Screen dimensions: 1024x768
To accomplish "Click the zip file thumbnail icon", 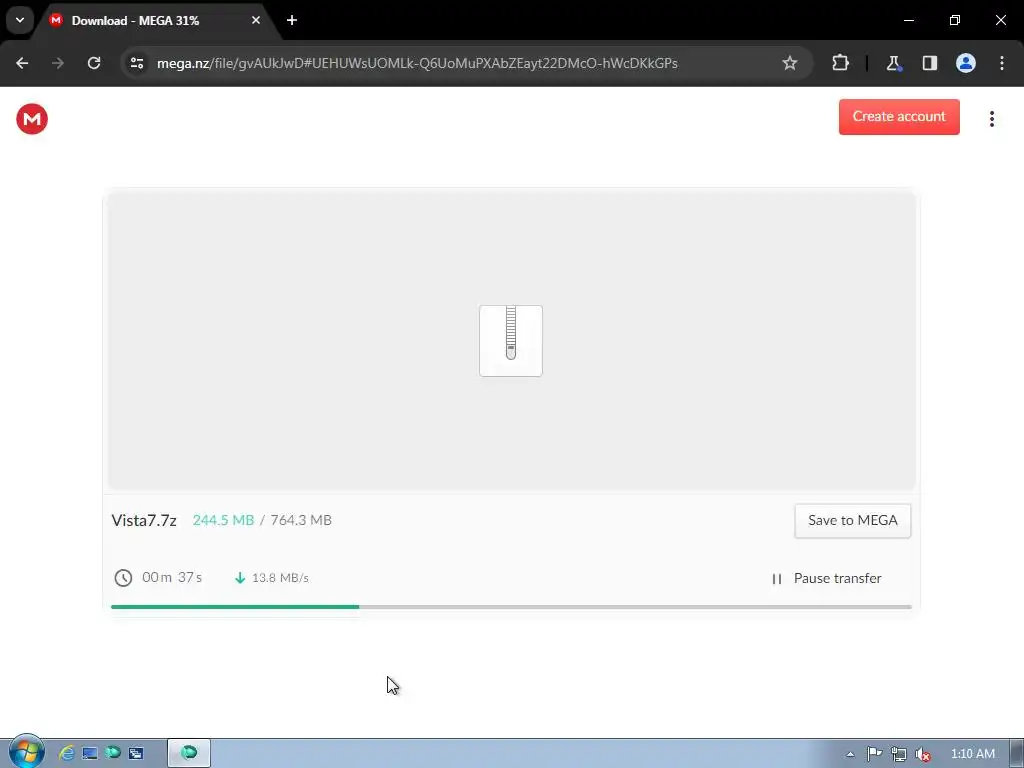I will point(511,341).
